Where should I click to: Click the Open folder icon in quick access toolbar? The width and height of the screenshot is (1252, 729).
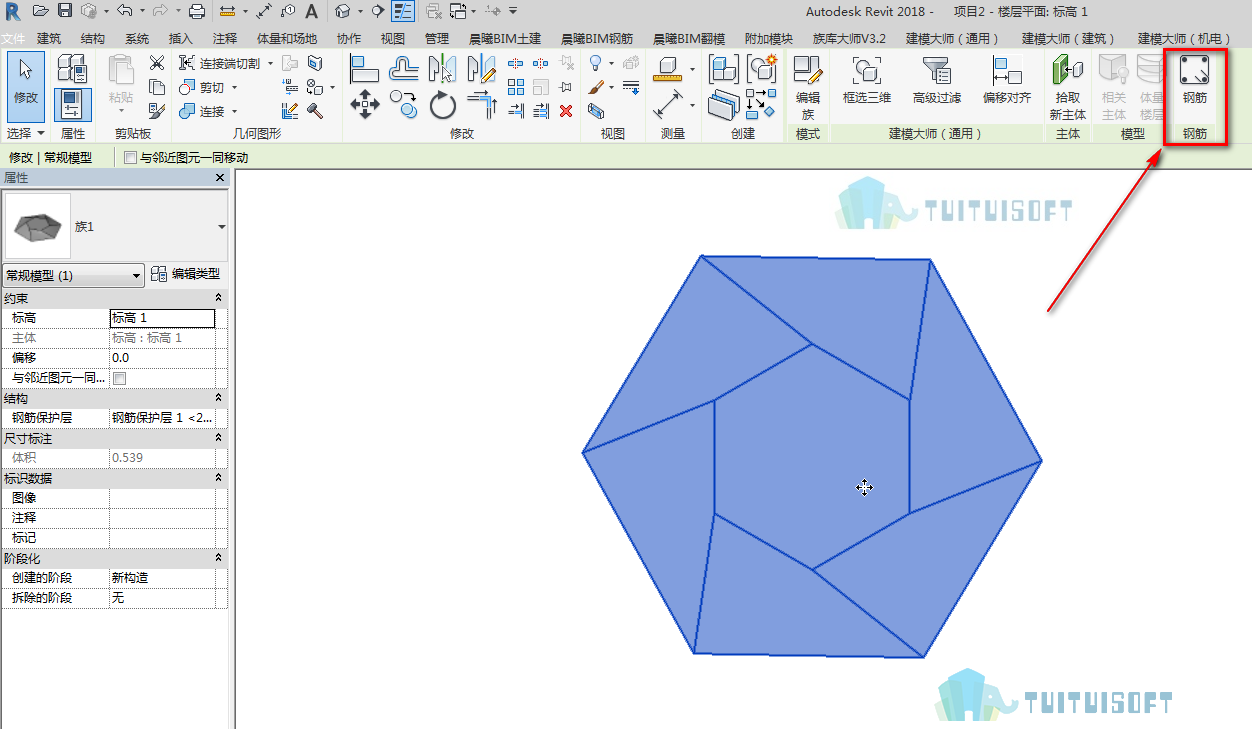tap(40, 11)
